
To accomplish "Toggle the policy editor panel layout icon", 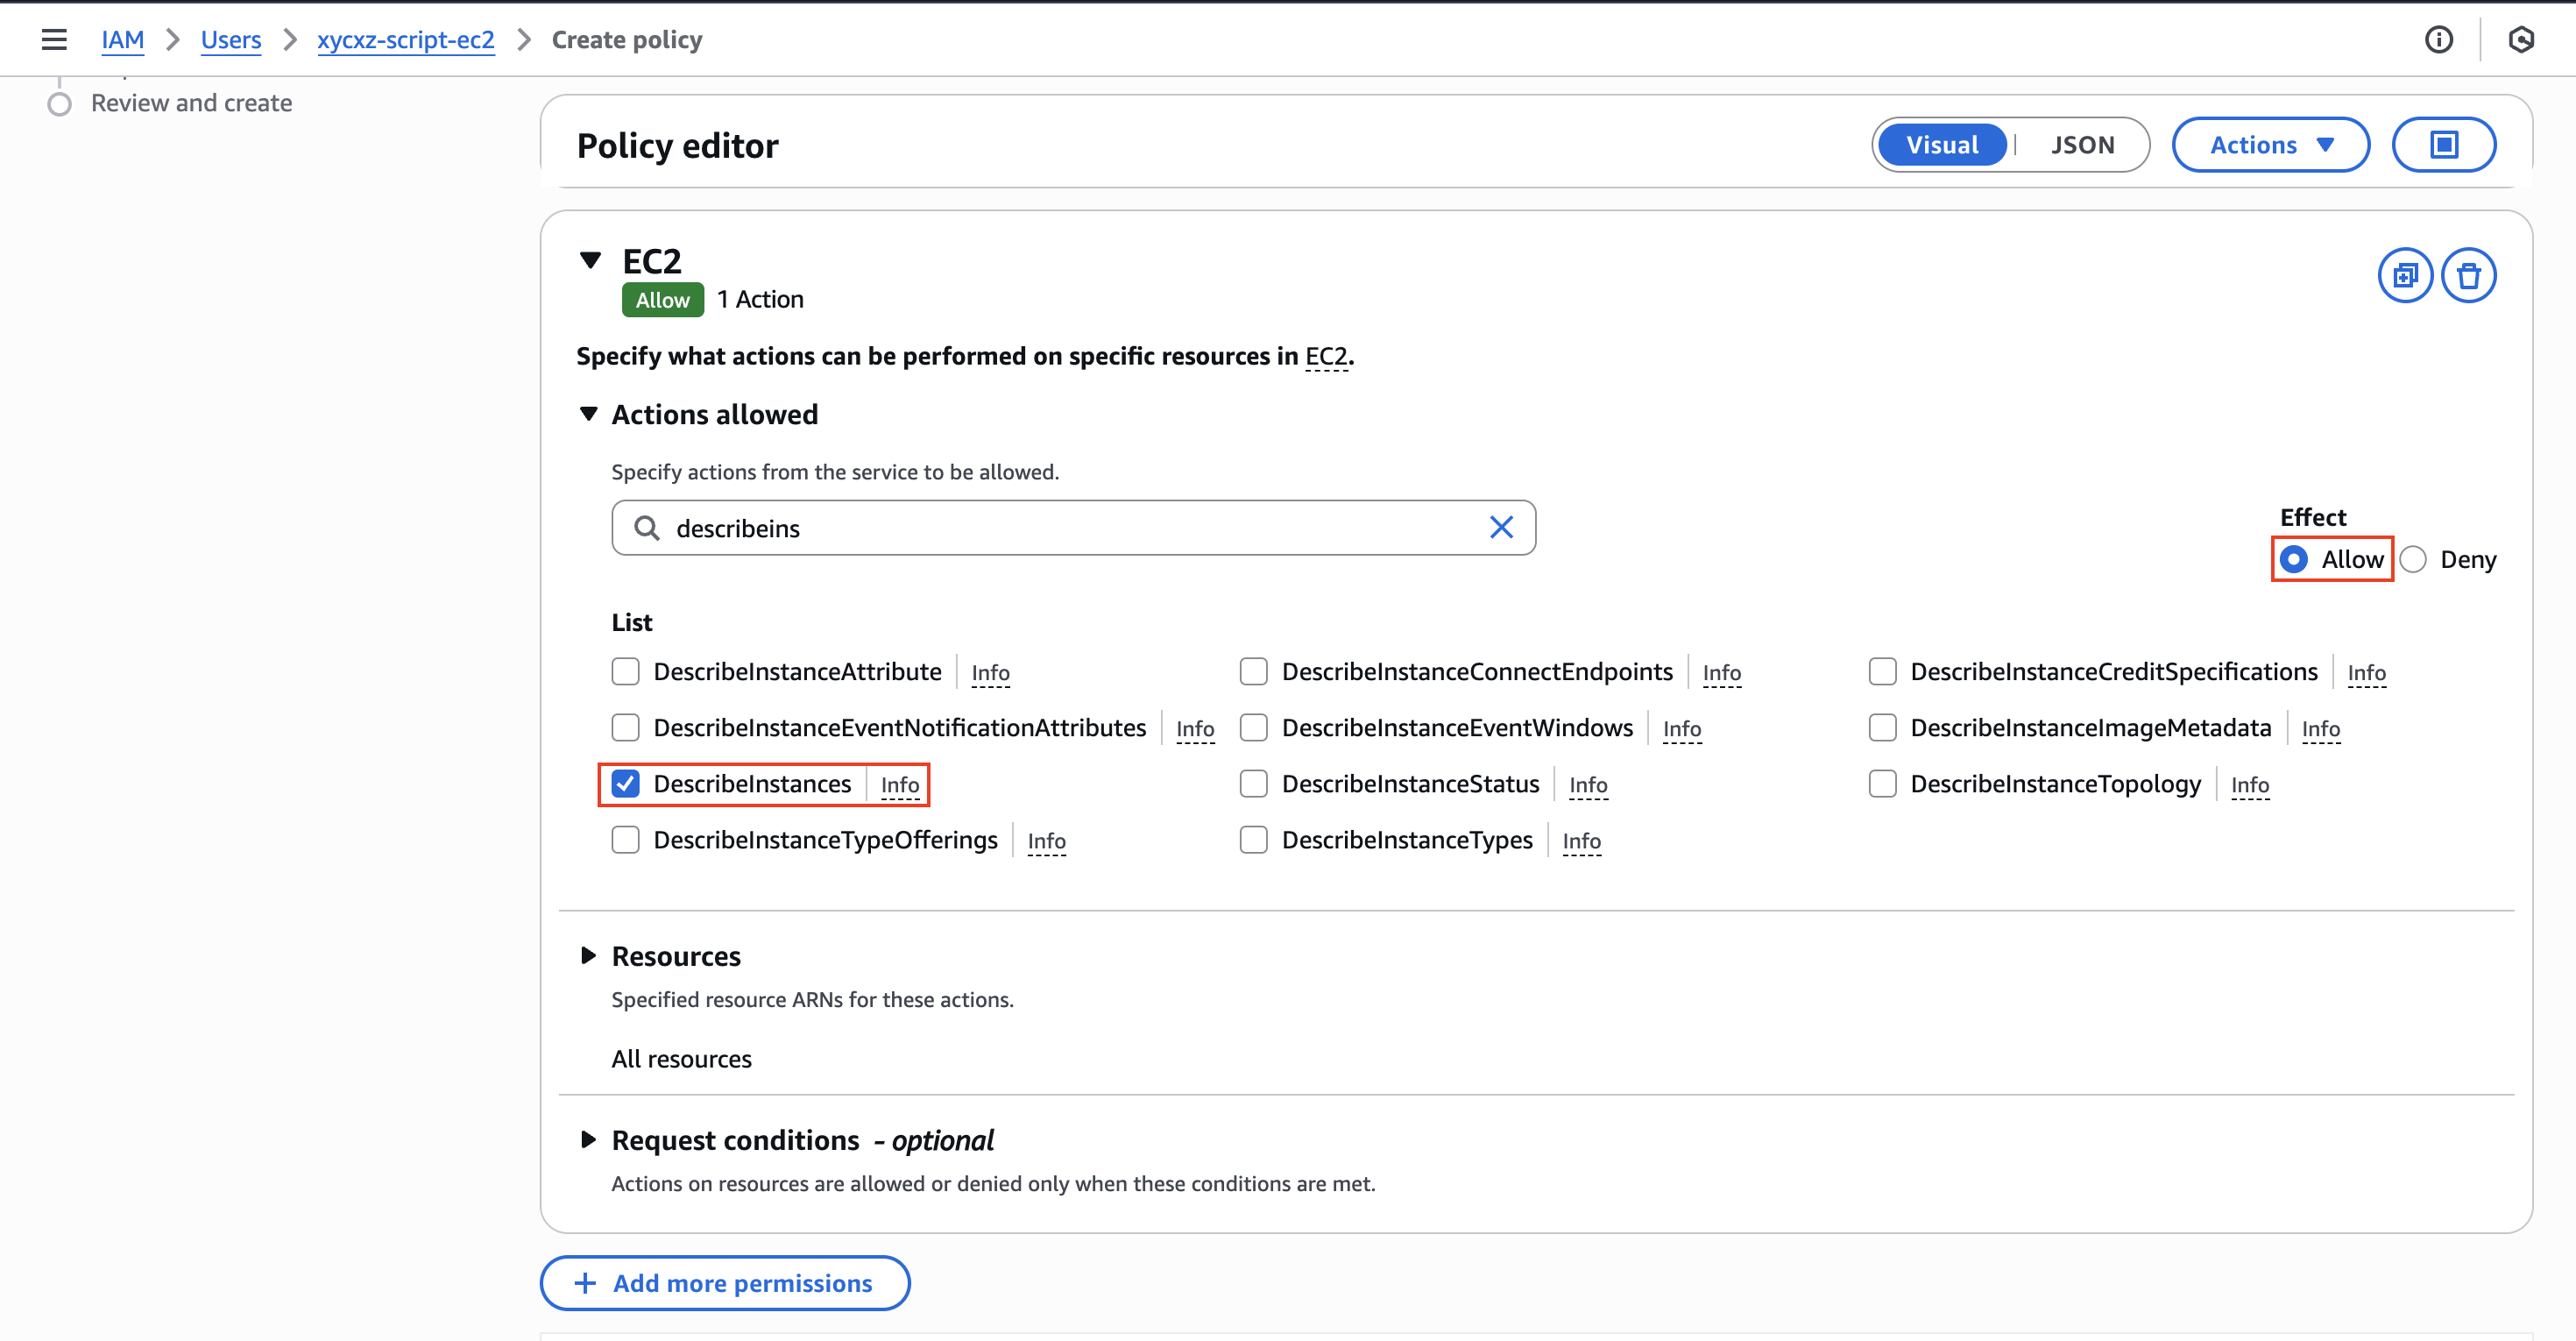I will [2443, 145].
